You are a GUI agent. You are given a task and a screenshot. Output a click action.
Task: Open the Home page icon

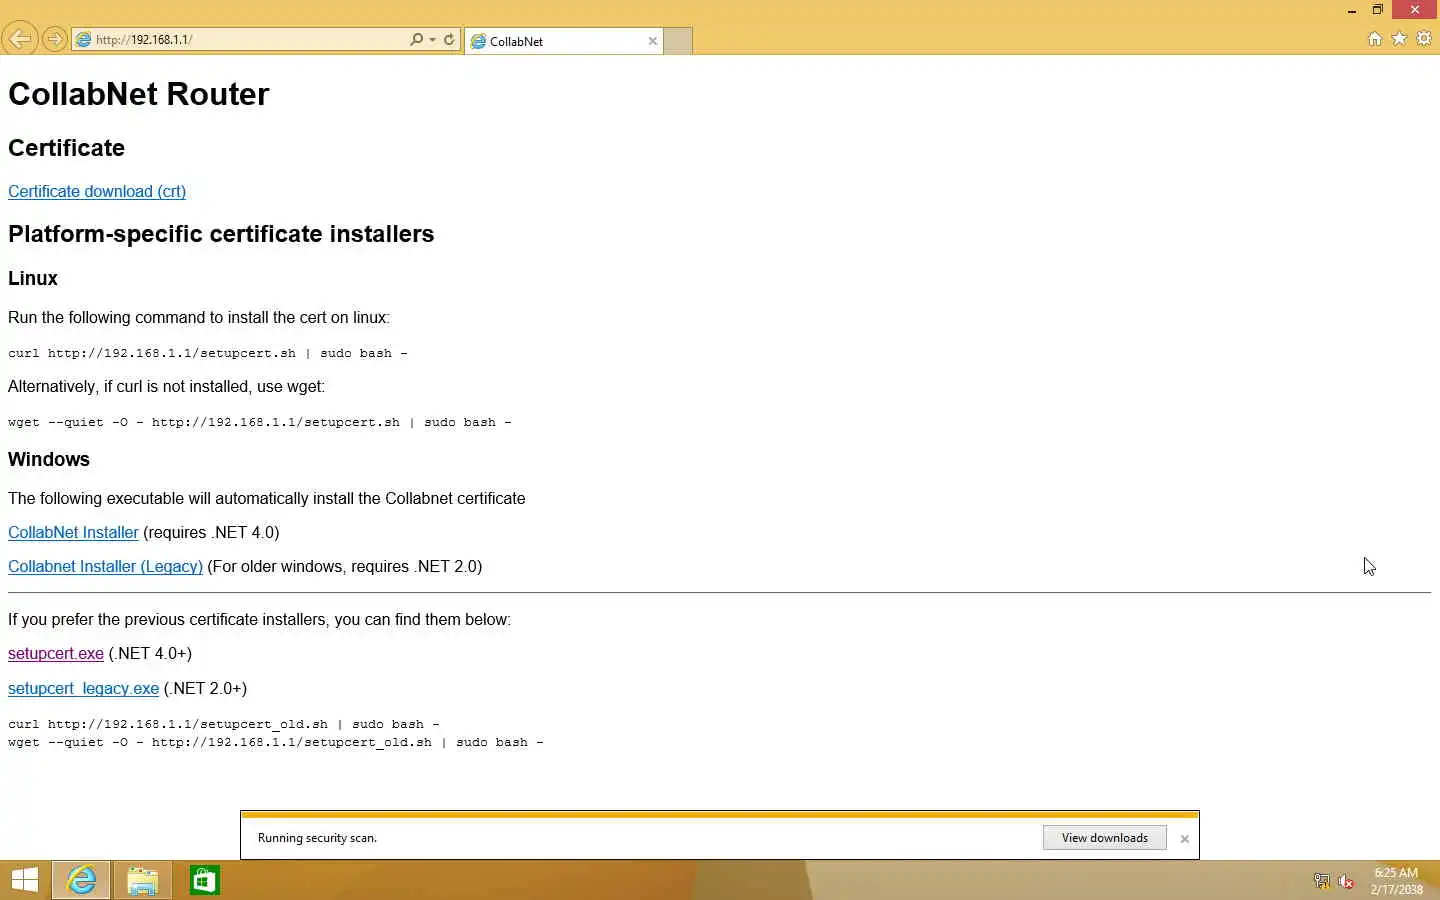(1375, 39)
